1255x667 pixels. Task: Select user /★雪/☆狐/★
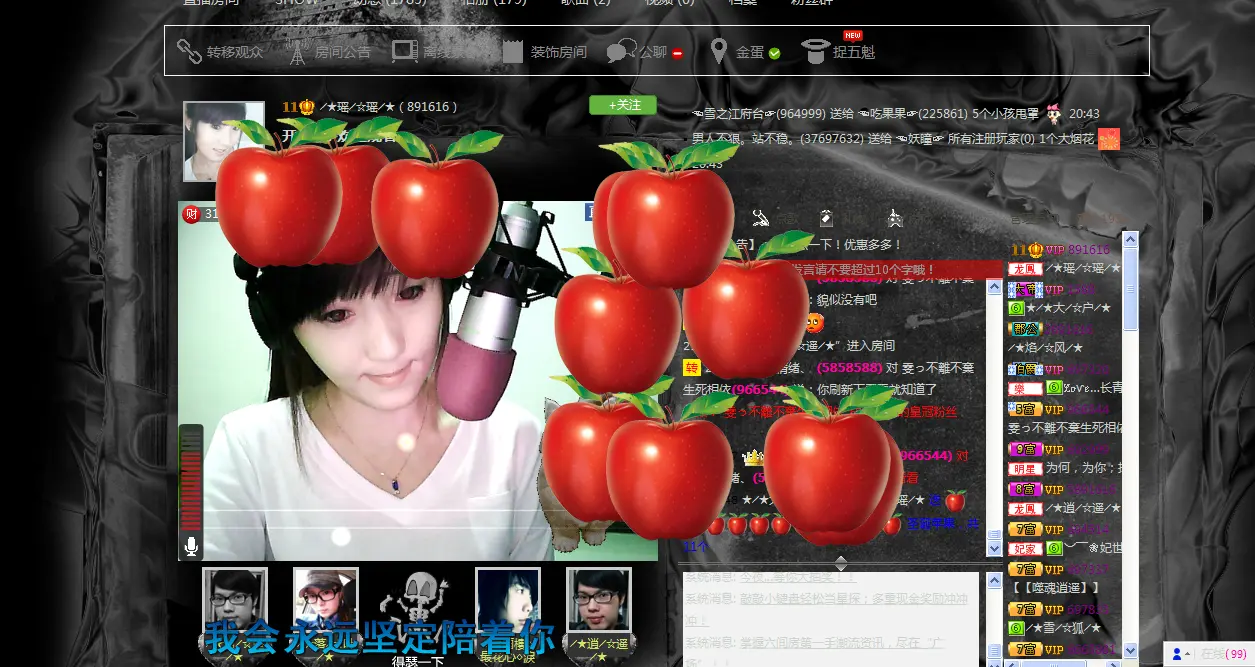1065,628
